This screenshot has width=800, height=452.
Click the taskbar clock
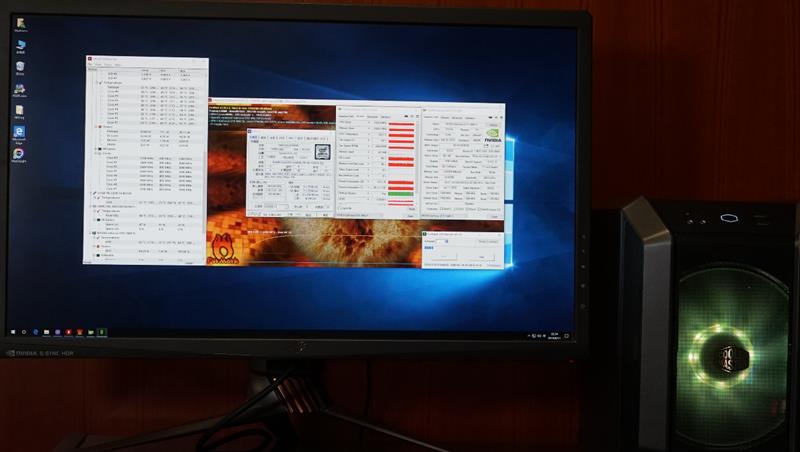(554, 336)
